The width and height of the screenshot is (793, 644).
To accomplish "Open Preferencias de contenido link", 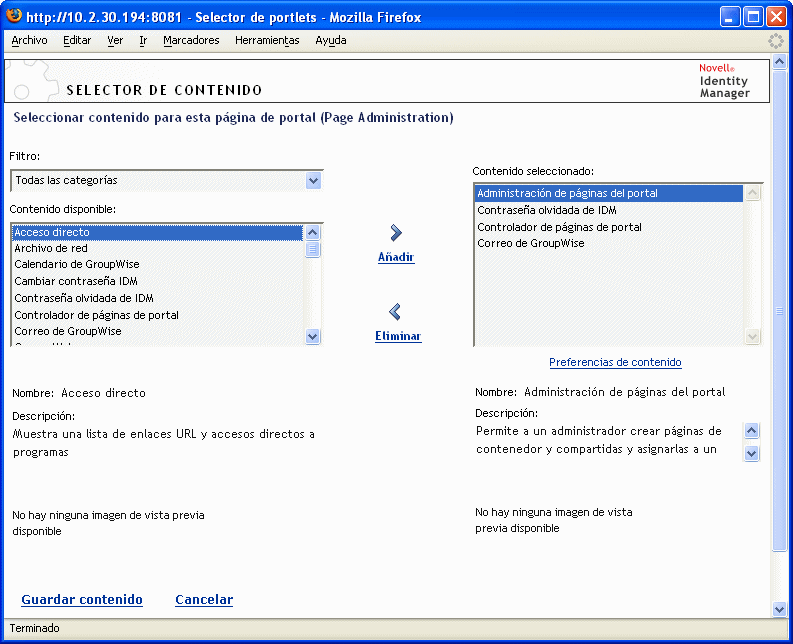I will click(615, 362).
